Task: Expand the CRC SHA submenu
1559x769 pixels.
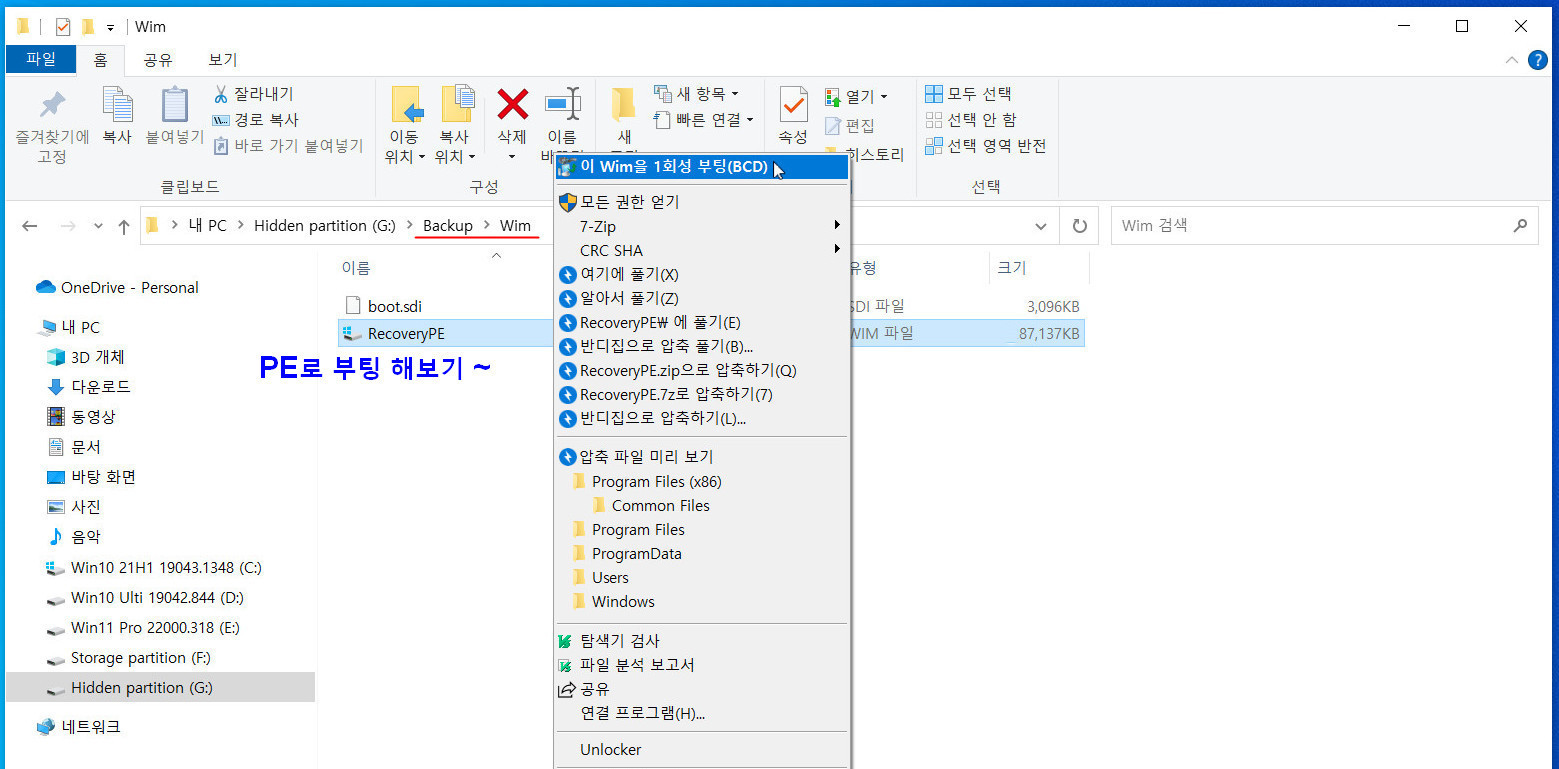Action: tap(702, 250)
